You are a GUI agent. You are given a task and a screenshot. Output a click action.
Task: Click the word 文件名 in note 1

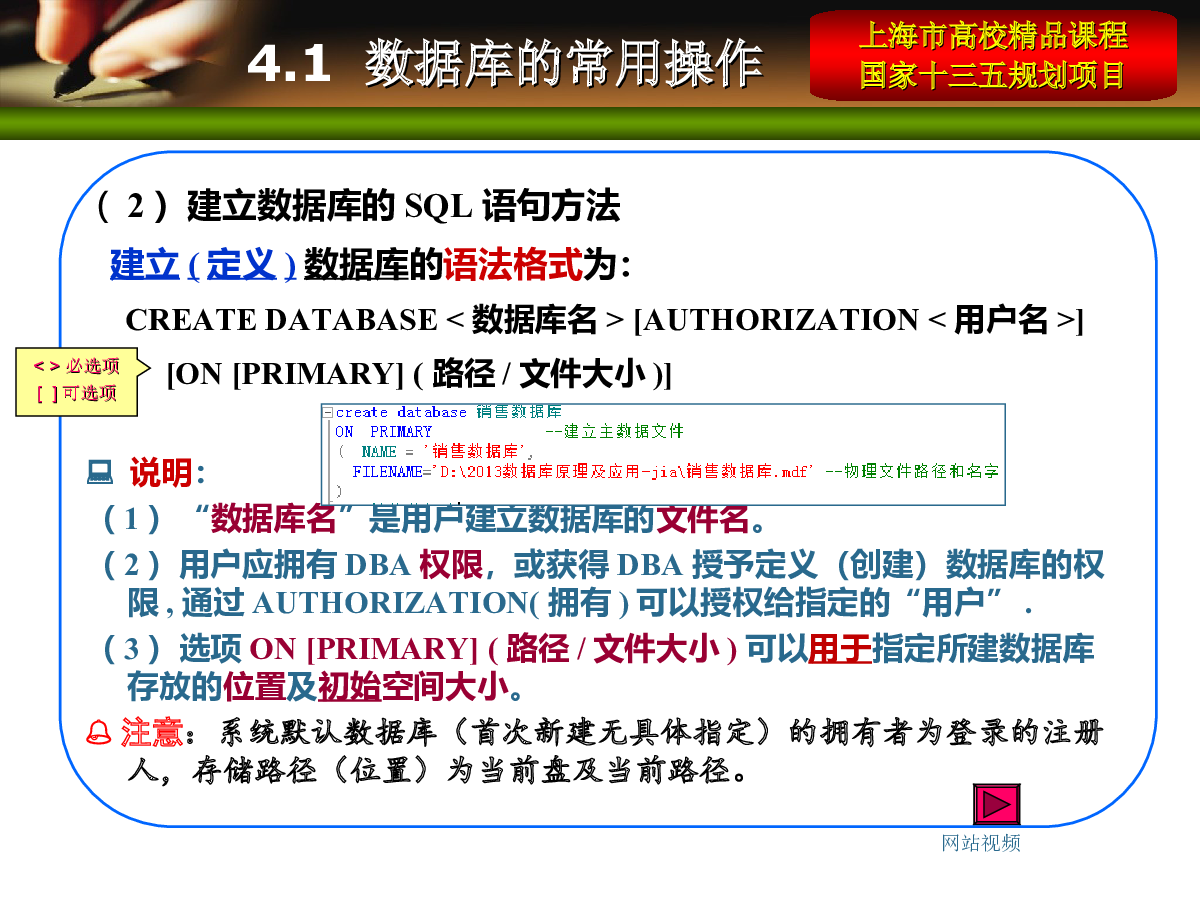pyautogui.click(x=704, y=519)
